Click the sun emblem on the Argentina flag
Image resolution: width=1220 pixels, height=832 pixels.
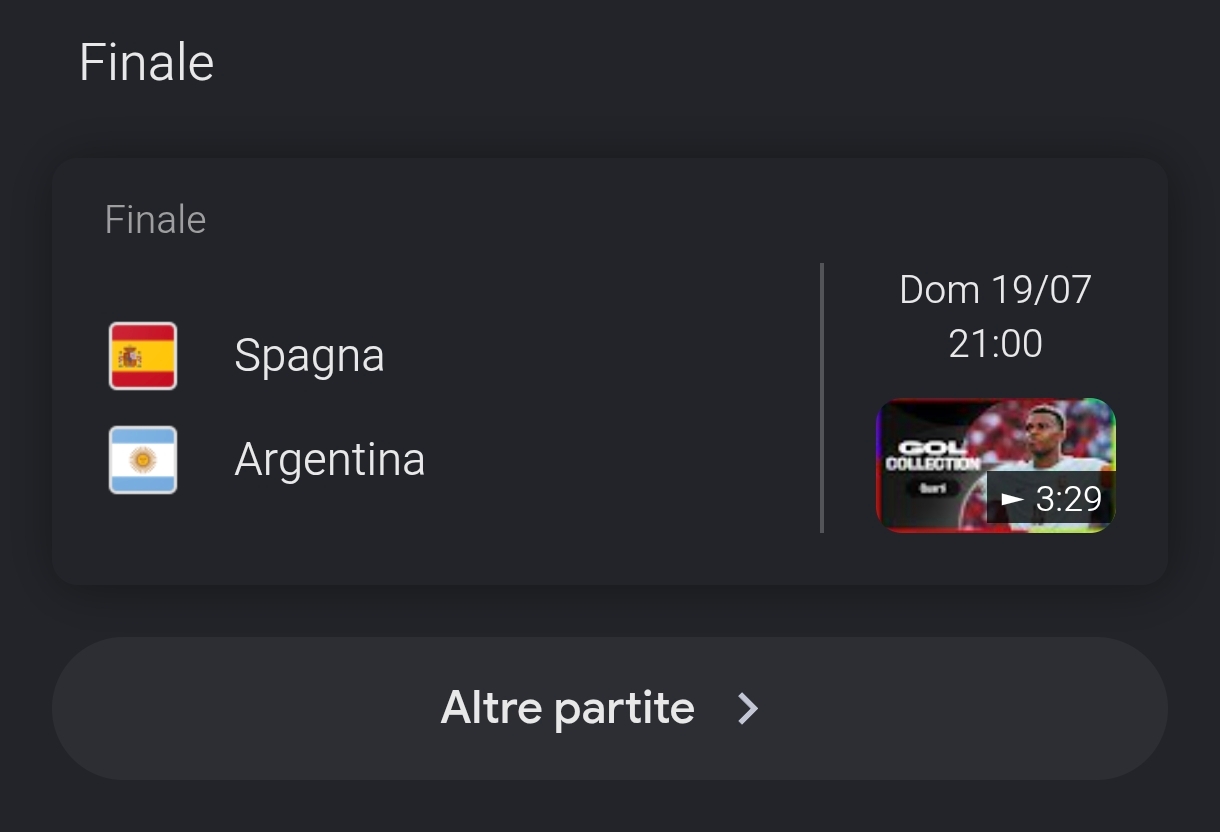pos(143,460)
